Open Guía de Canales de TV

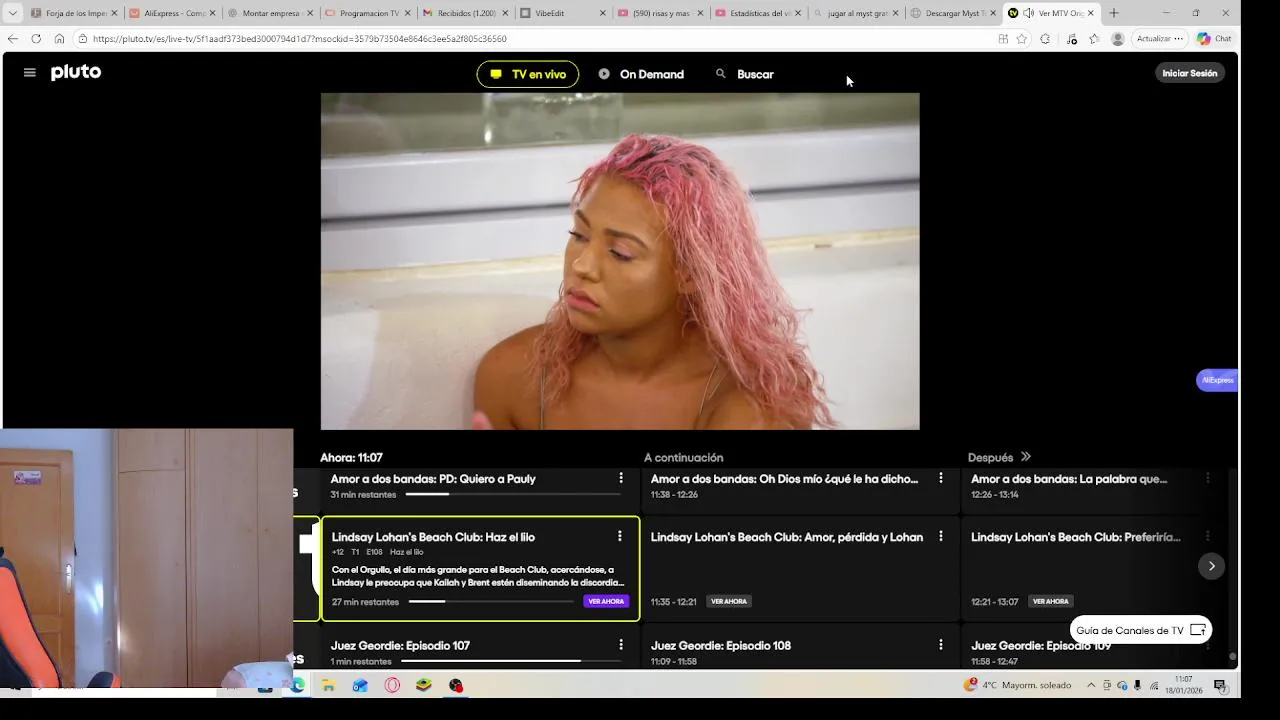point(1141,630)
